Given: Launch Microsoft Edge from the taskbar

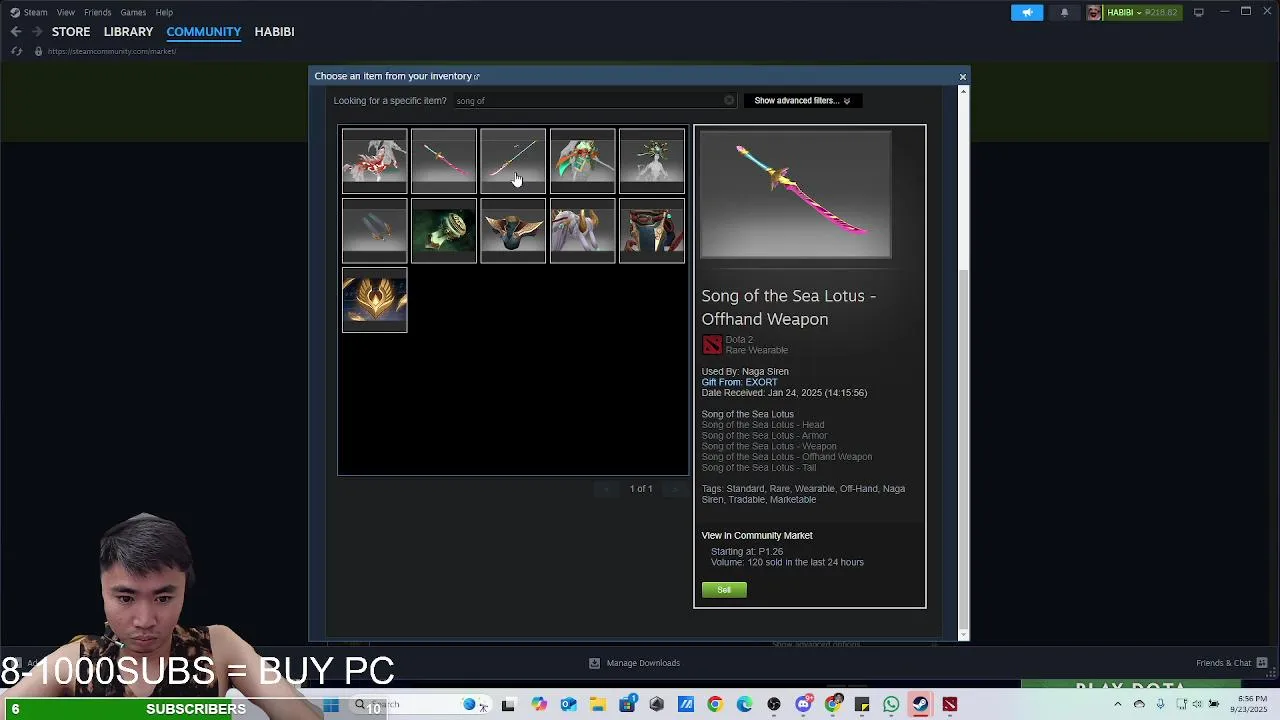Looking at the screenshot, I should pos(744,705).
